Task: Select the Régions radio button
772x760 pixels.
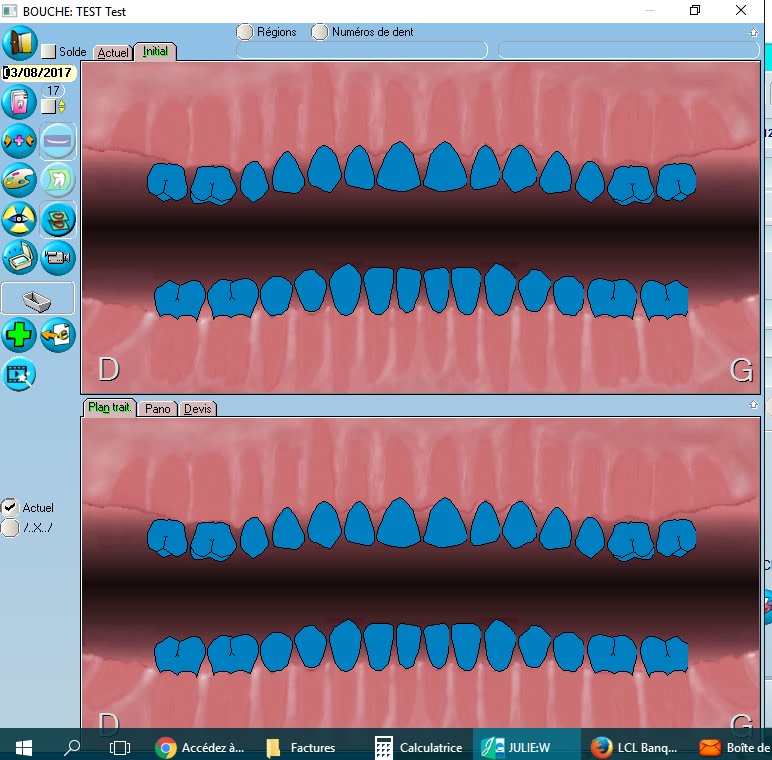Action: pos(245,32)
